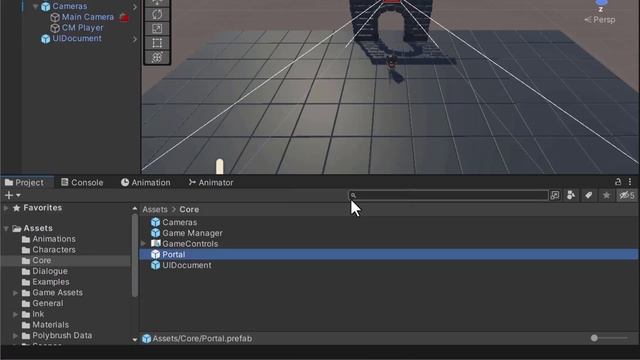This screenshot has width=640, height=360.
Task: Select the Transform tool in scene toolbar
Action: [157, 57]
